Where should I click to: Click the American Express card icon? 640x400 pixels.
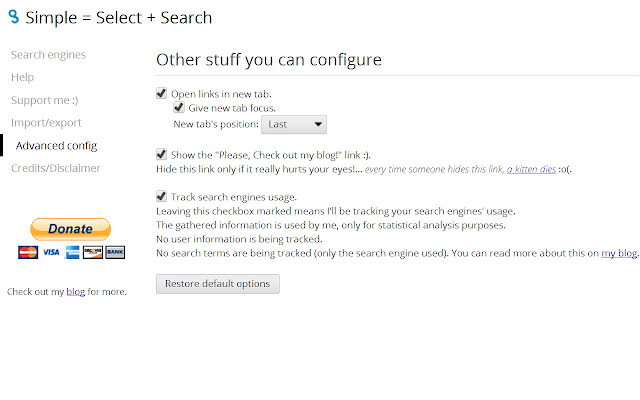[72, 252]
